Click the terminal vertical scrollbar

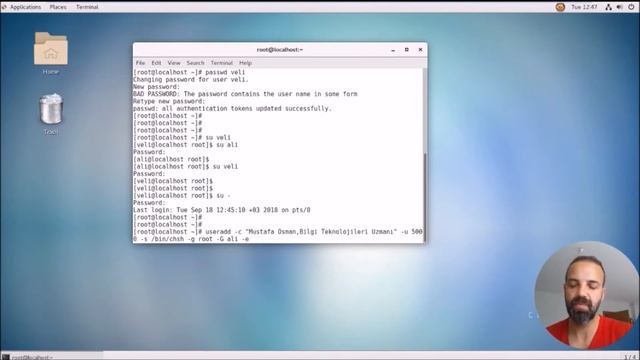tap(425, 155)
